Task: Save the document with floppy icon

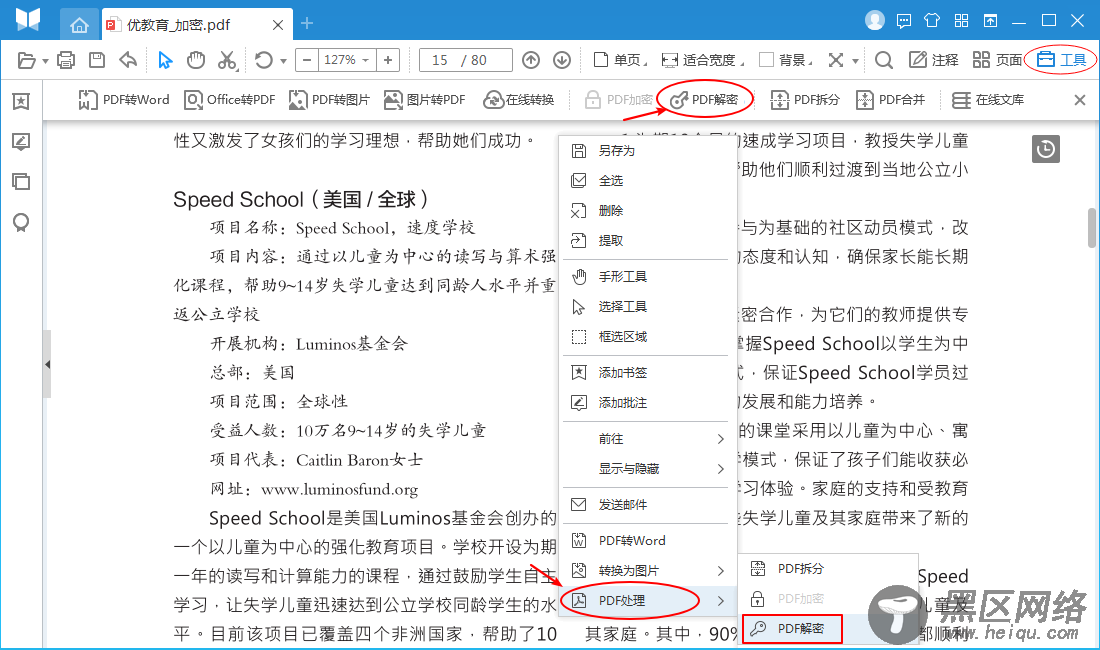Action: tap(97, 60)
